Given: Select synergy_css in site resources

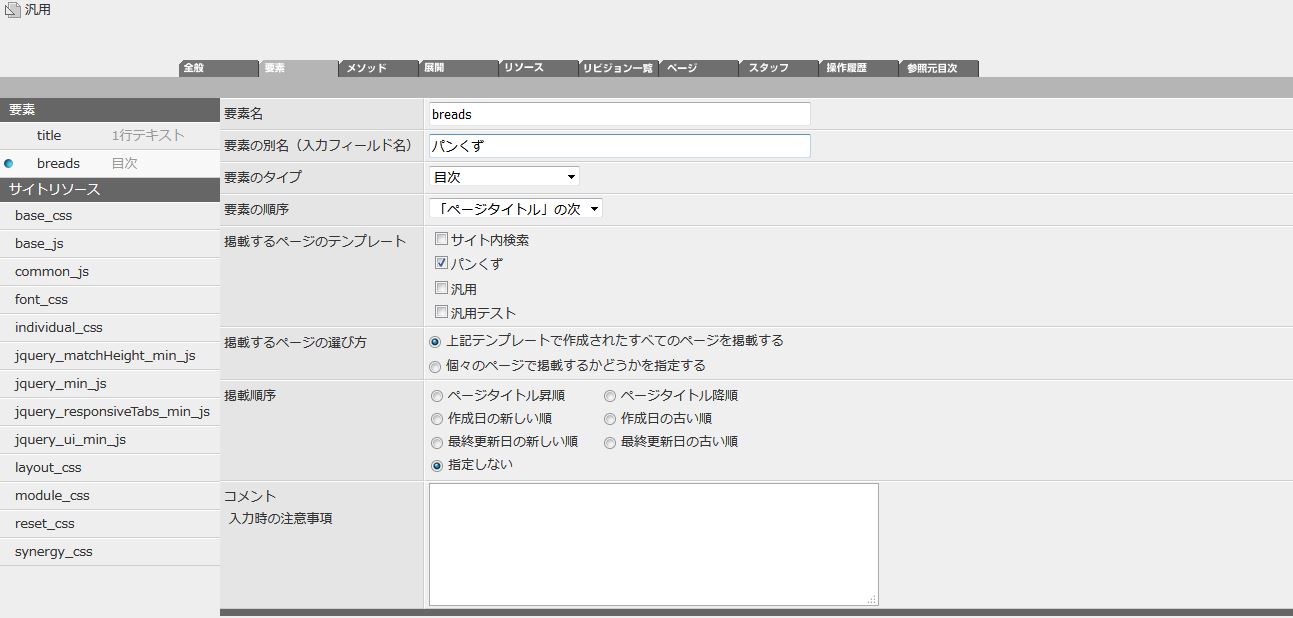Looking at the screenshot, I should click(54, 551).
